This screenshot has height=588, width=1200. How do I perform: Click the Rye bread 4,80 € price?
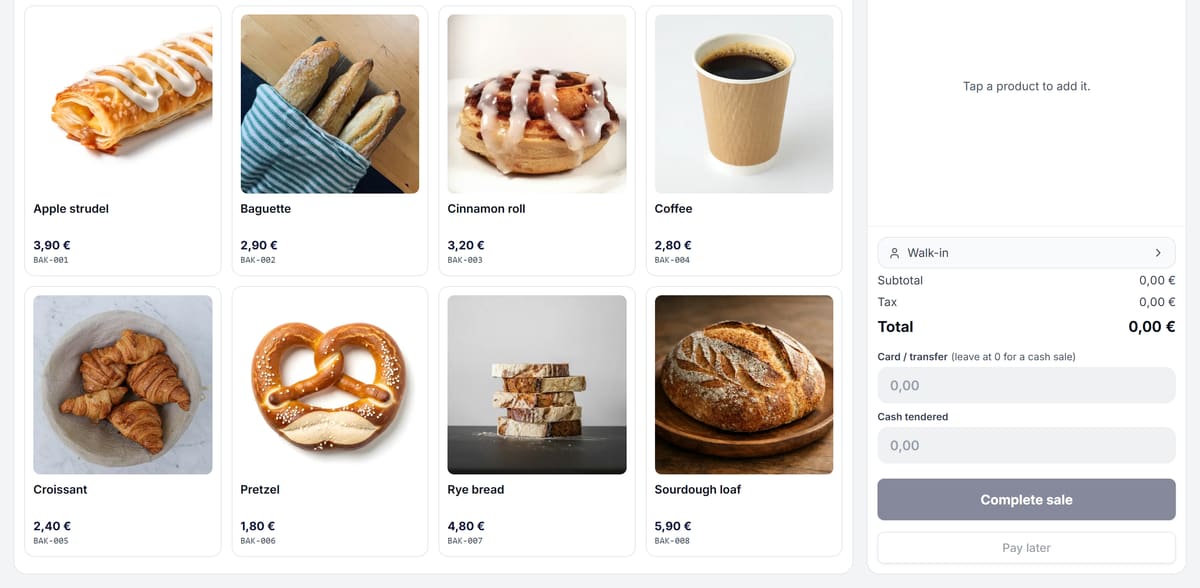466,526
